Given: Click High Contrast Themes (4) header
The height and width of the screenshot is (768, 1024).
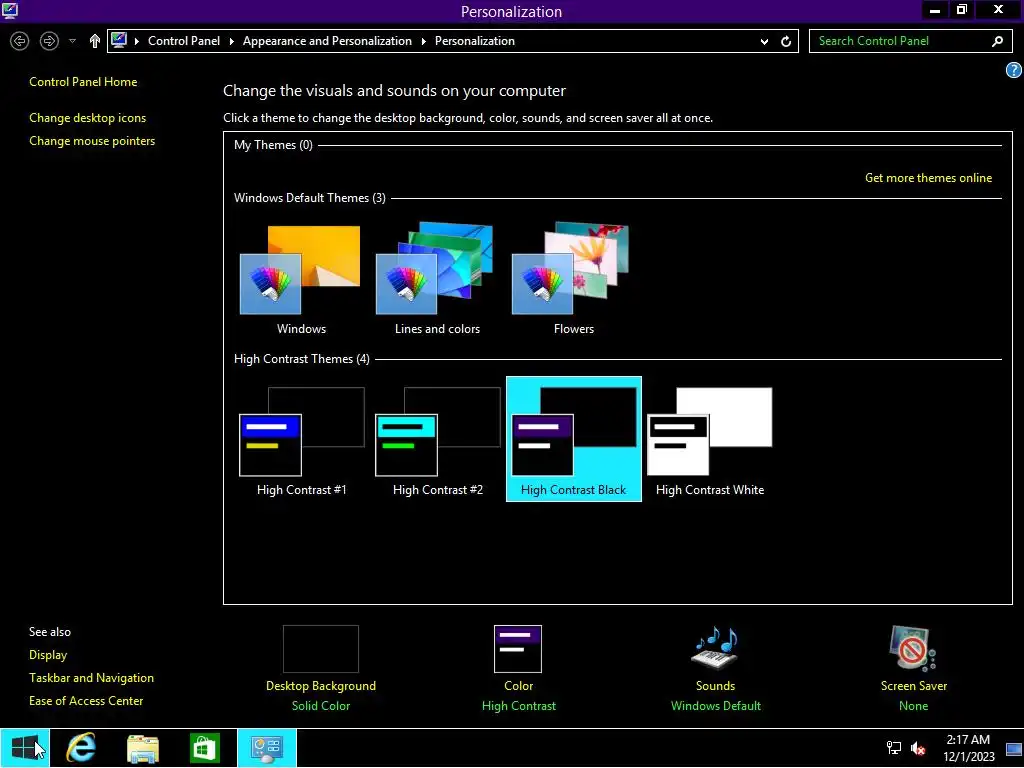Looking at the screenshot, I should pyautogui.click(x=302, y=359).
